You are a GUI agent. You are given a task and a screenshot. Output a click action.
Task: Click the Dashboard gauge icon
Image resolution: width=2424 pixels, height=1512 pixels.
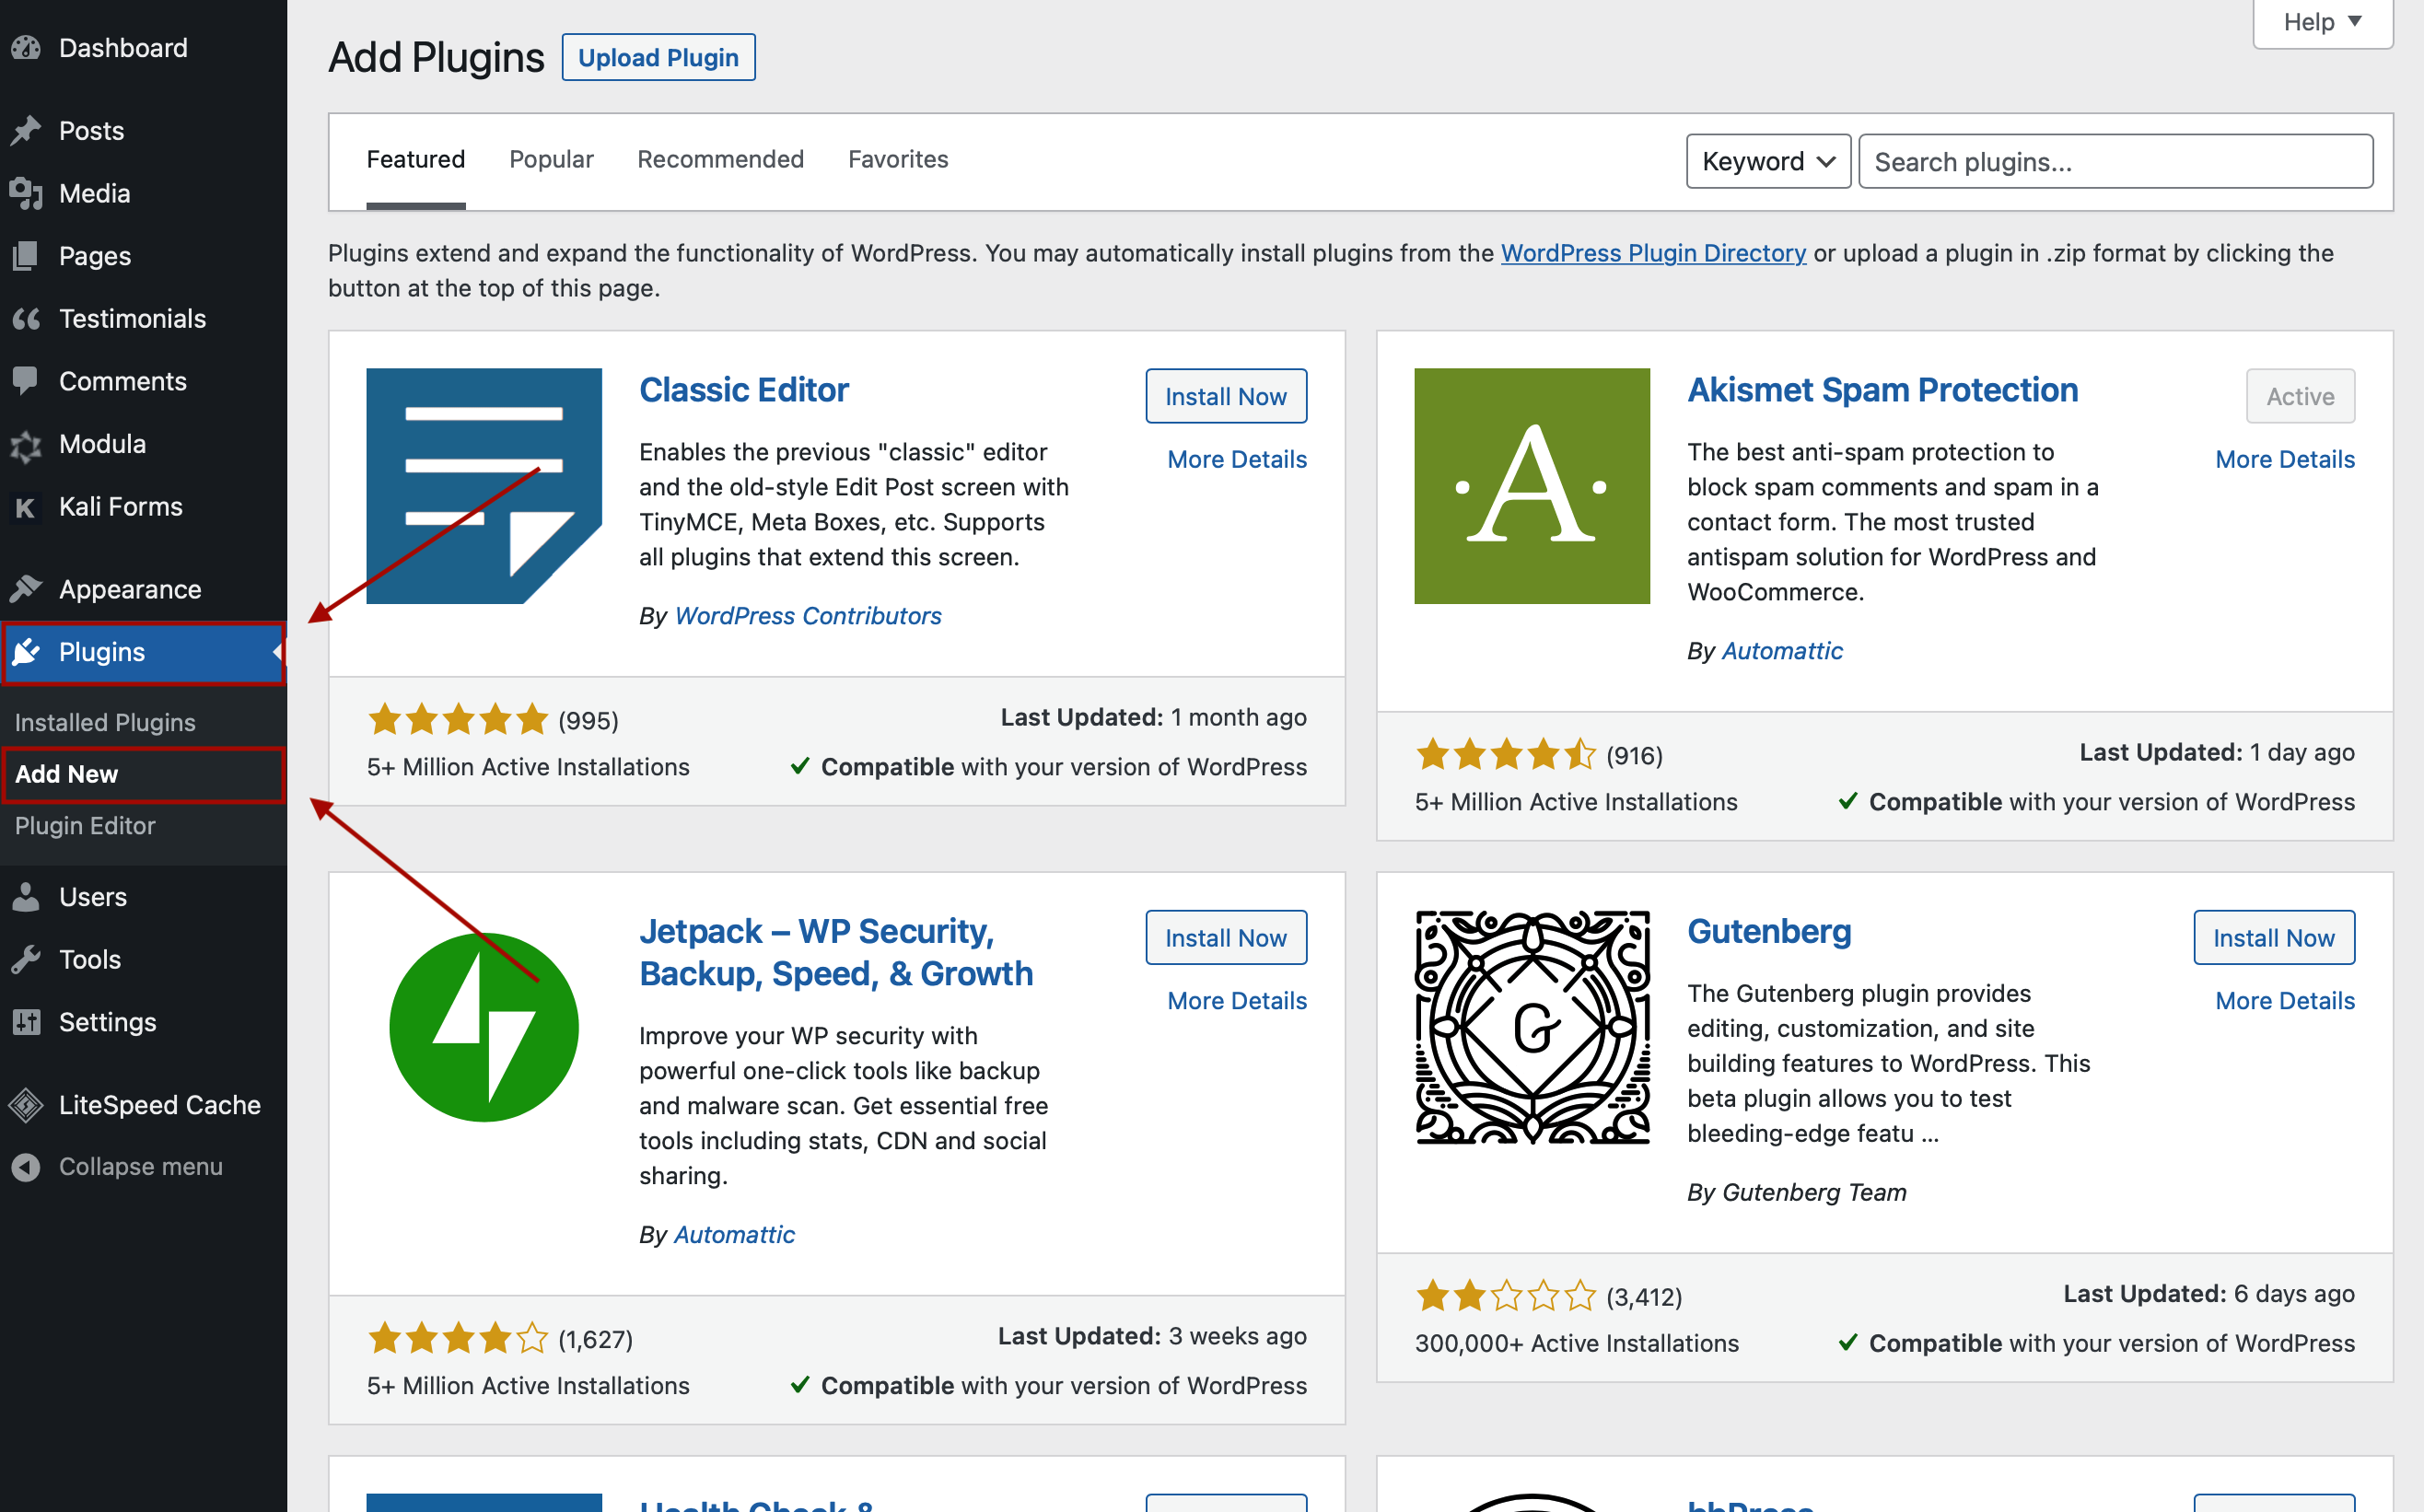coord(26,48)
